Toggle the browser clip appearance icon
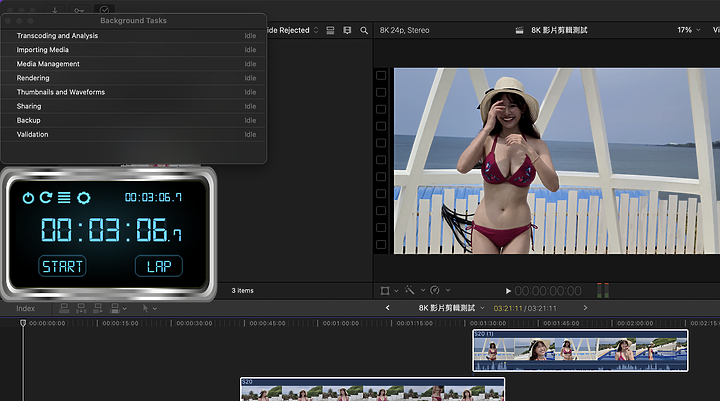 (x=330, y=30)
